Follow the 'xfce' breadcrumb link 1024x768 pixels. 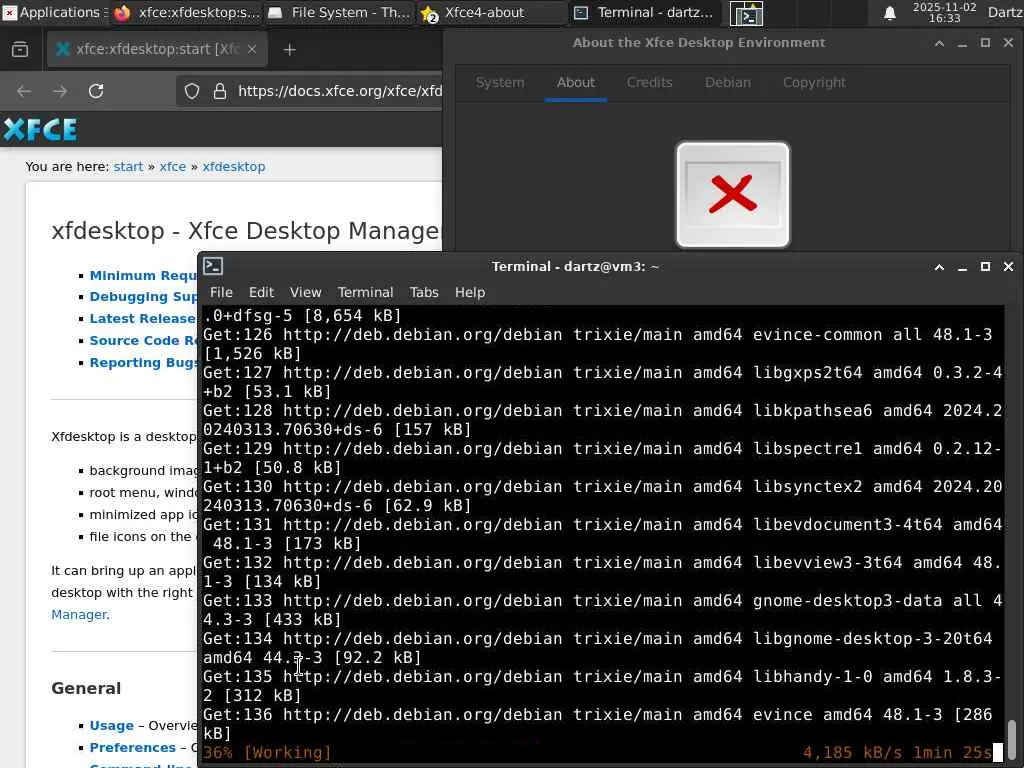pos(173,167)
